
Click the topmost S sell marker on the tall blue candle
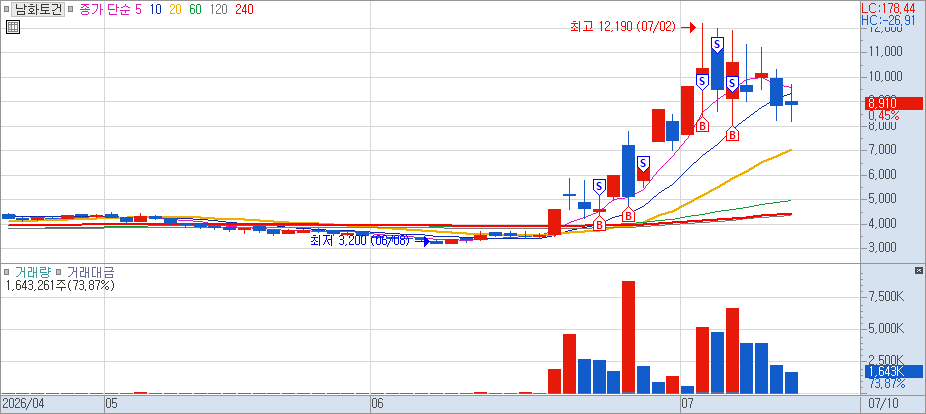point(718,44)
